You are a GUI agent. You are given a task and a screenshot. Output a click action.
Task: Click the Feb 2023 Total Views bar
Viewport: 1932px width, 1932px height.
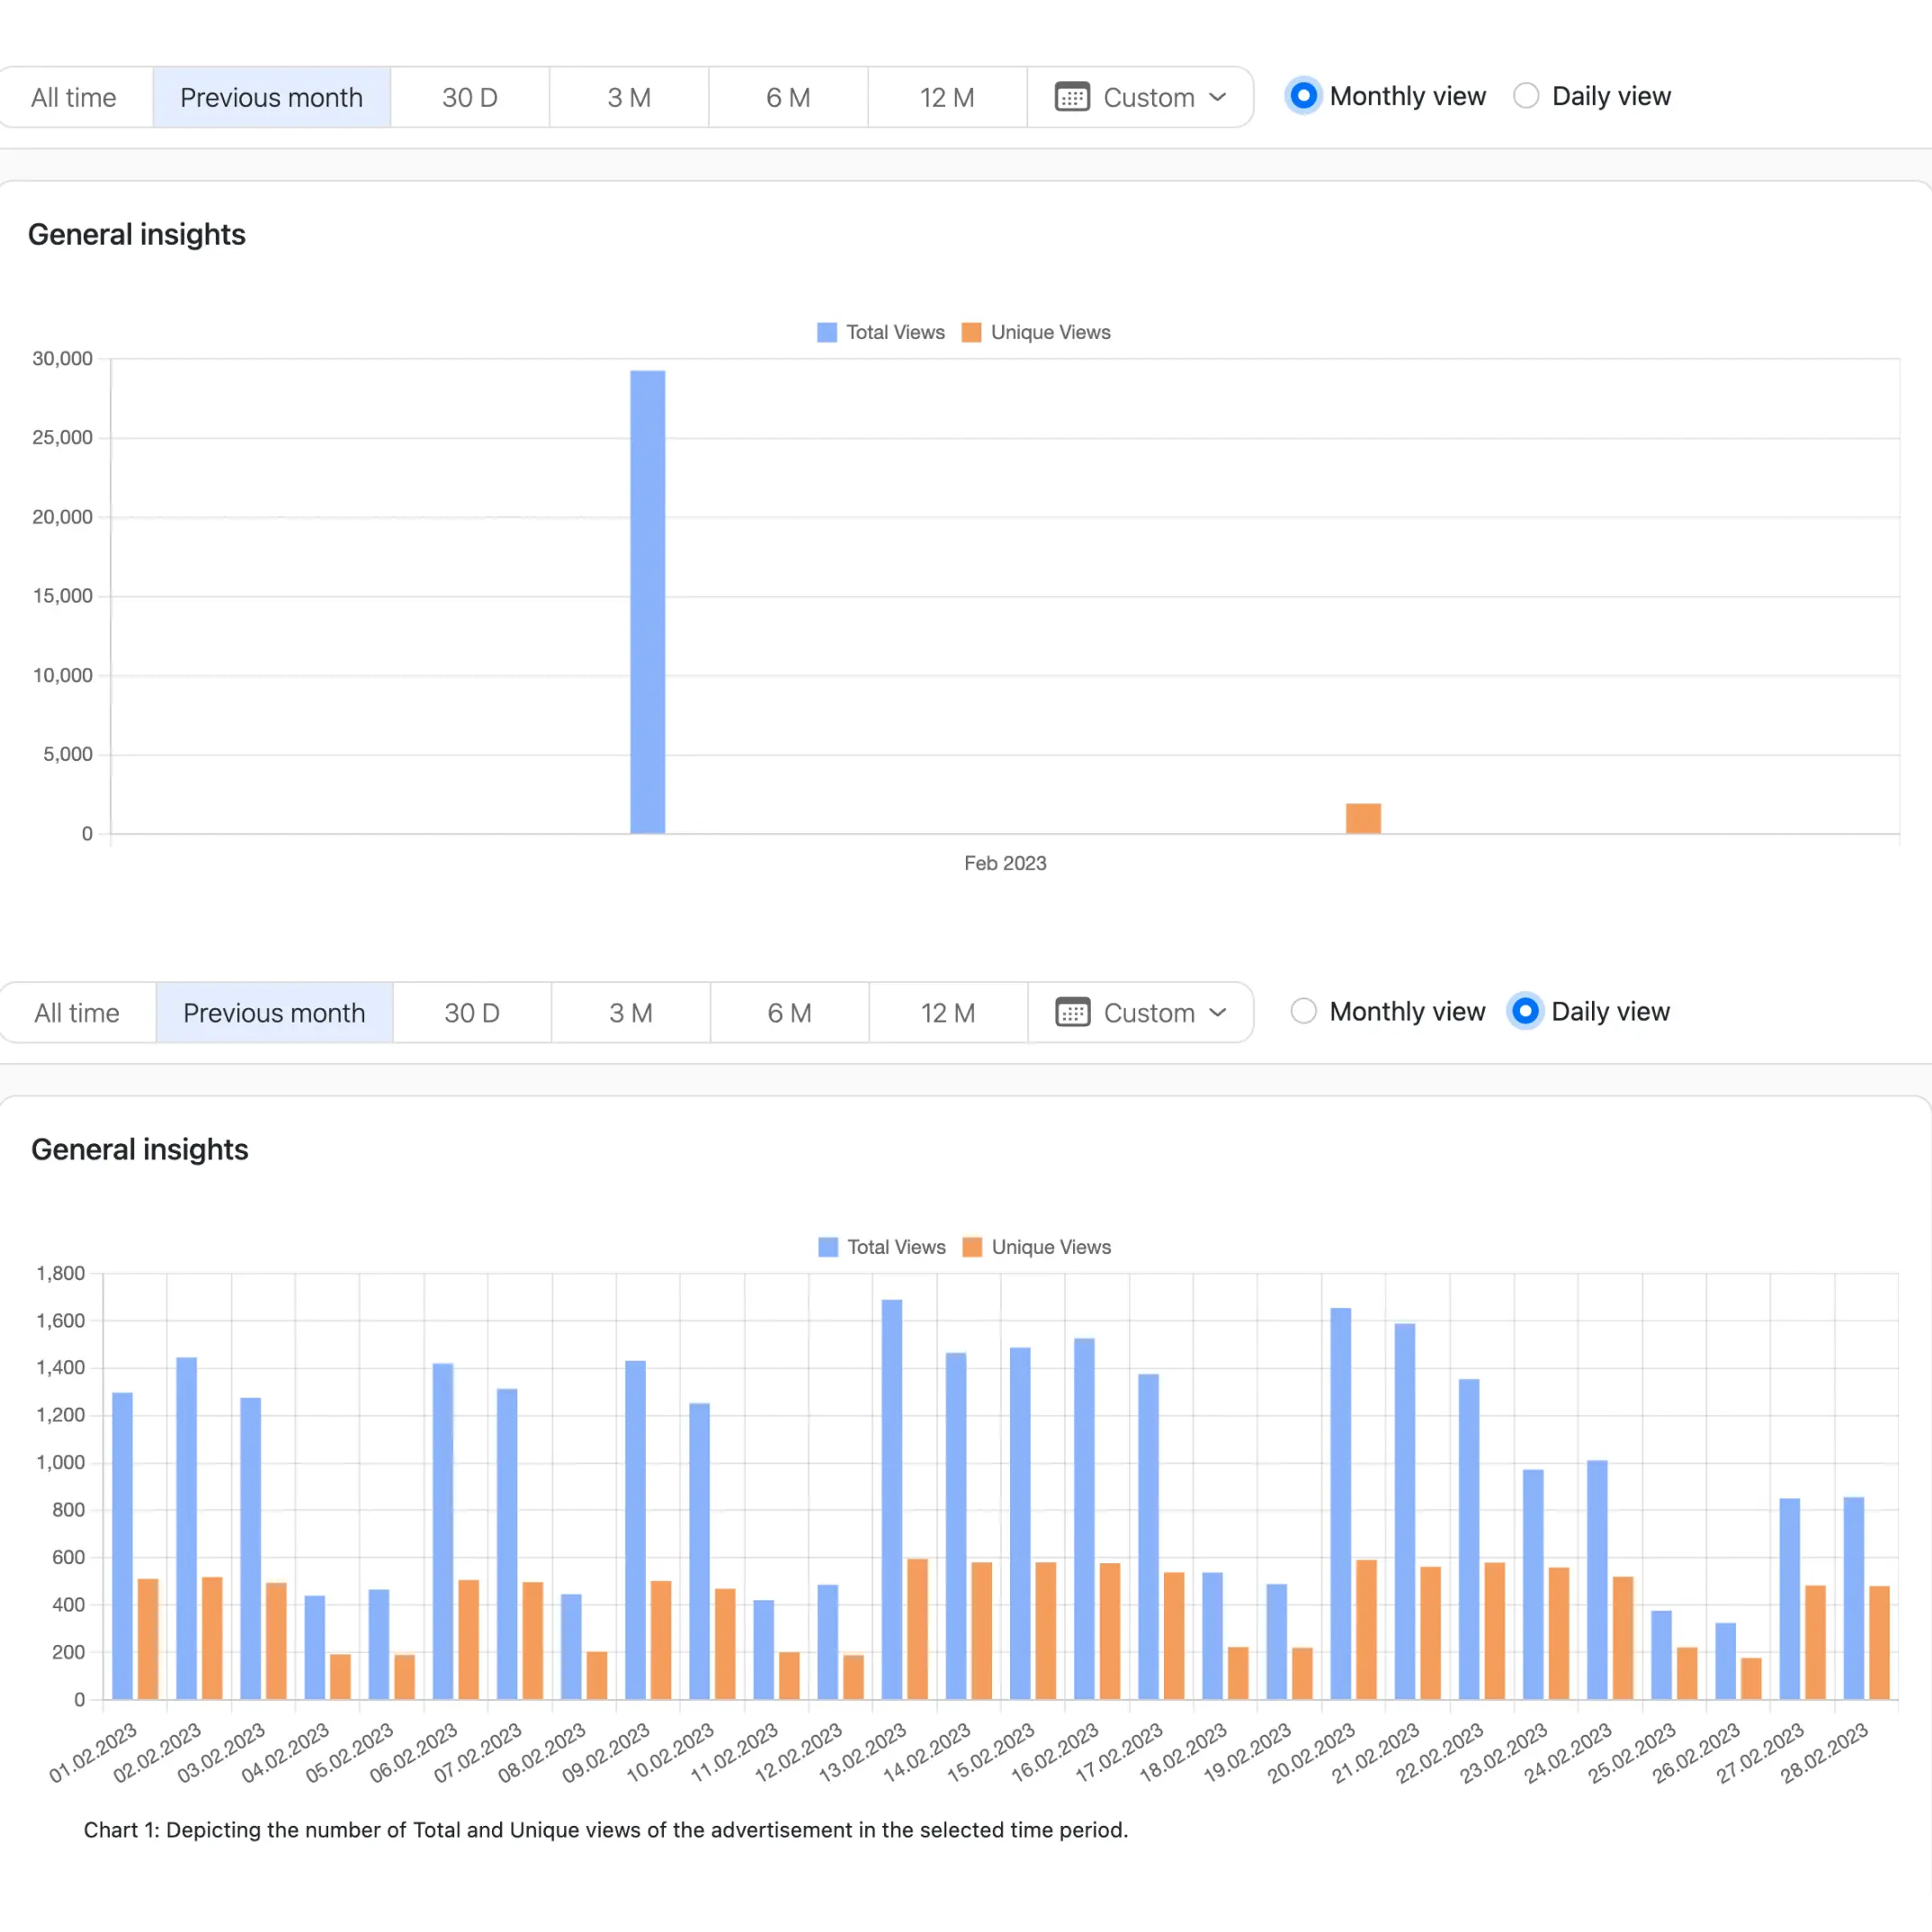click(x=647, y=600)
